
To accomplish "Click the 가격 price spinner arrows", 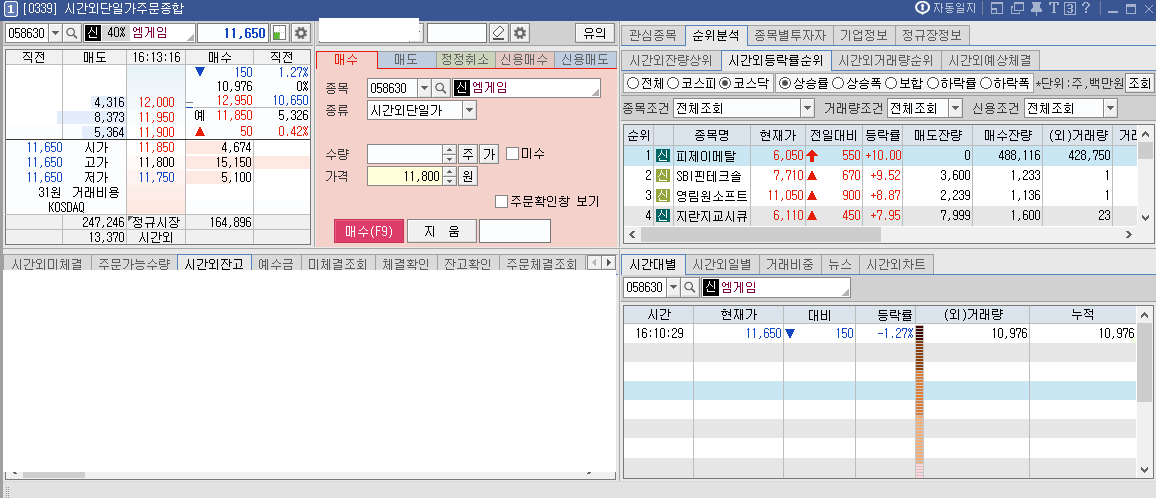I will (x=449, y=176).
